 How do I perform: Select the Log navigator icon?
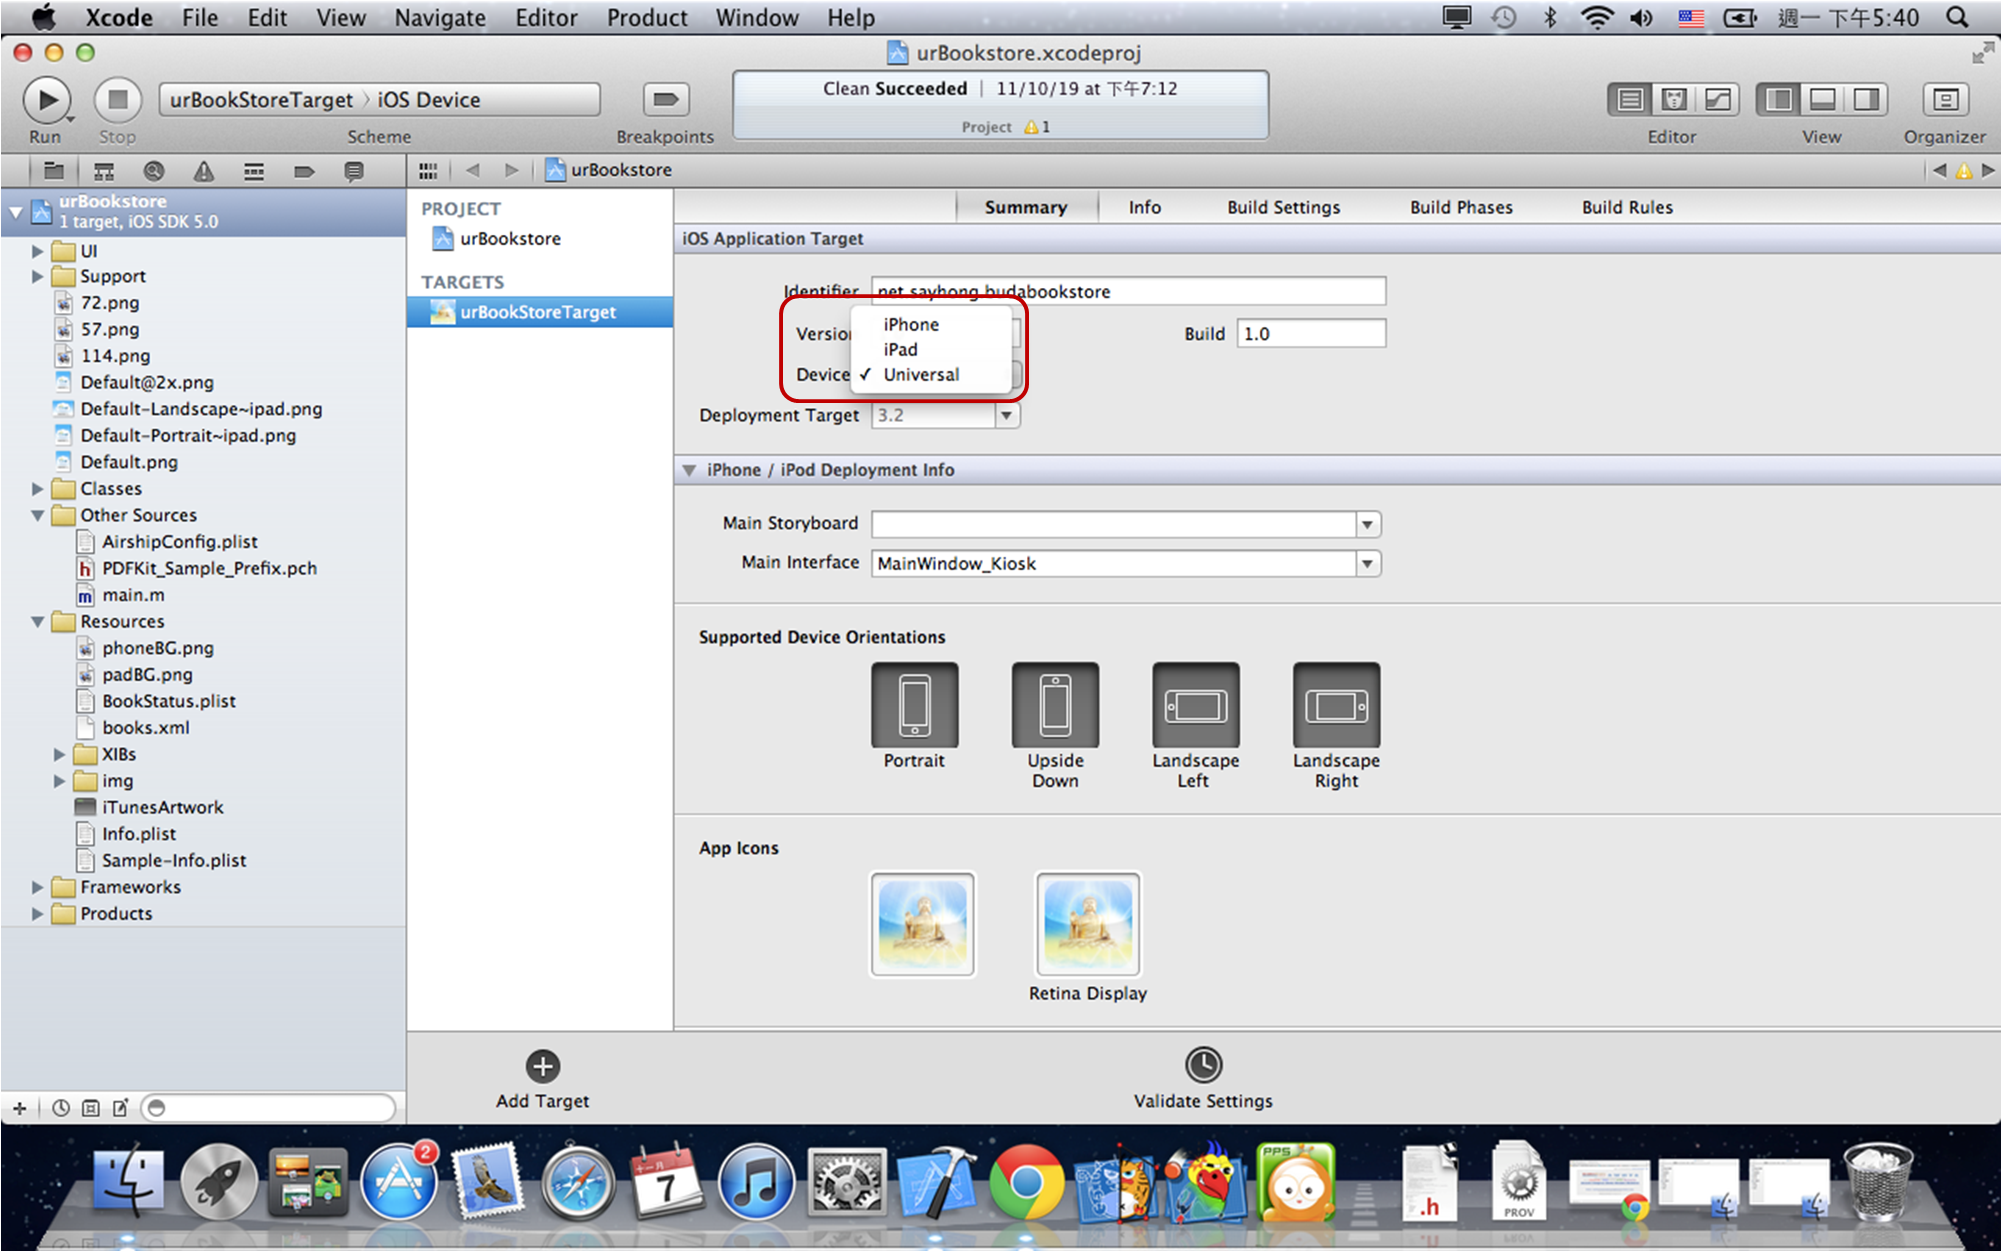(x=354, y=171)
